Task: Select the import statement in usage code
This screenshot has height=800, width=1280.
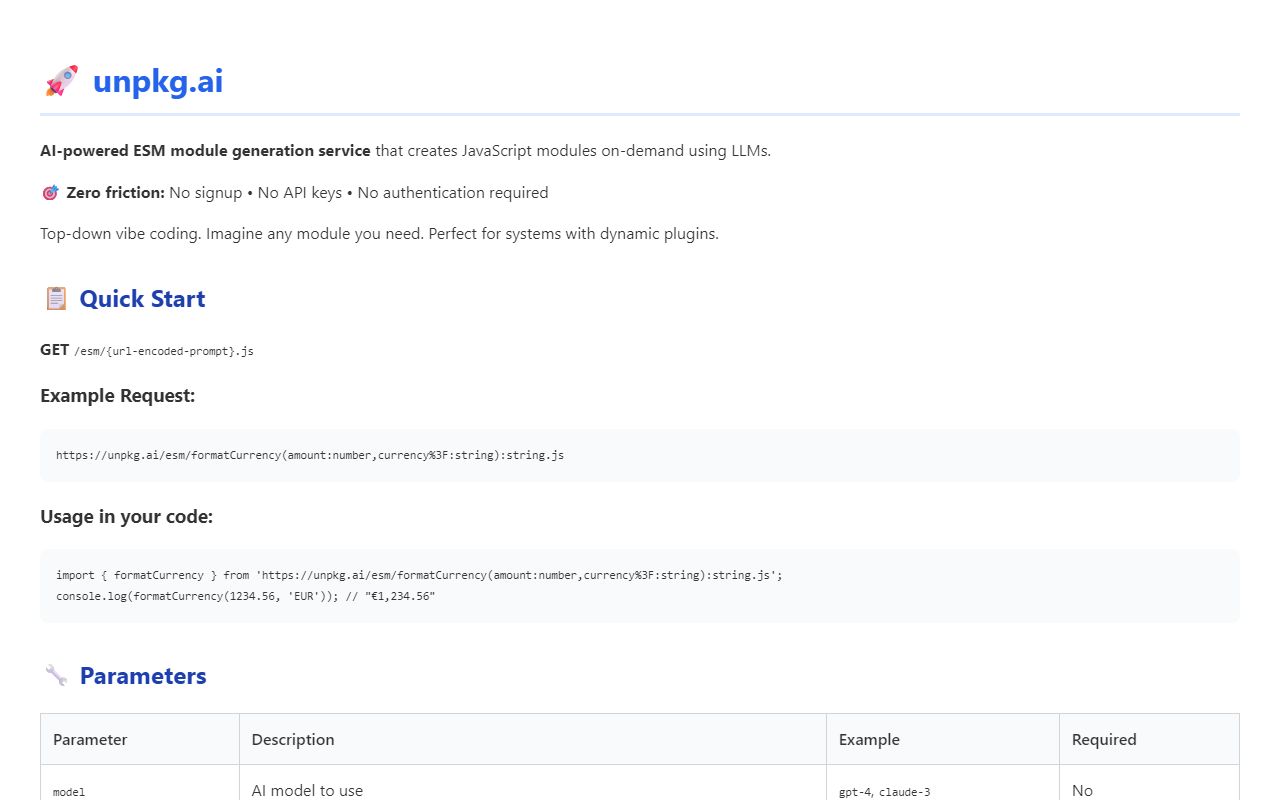Action: click(418, 575)
